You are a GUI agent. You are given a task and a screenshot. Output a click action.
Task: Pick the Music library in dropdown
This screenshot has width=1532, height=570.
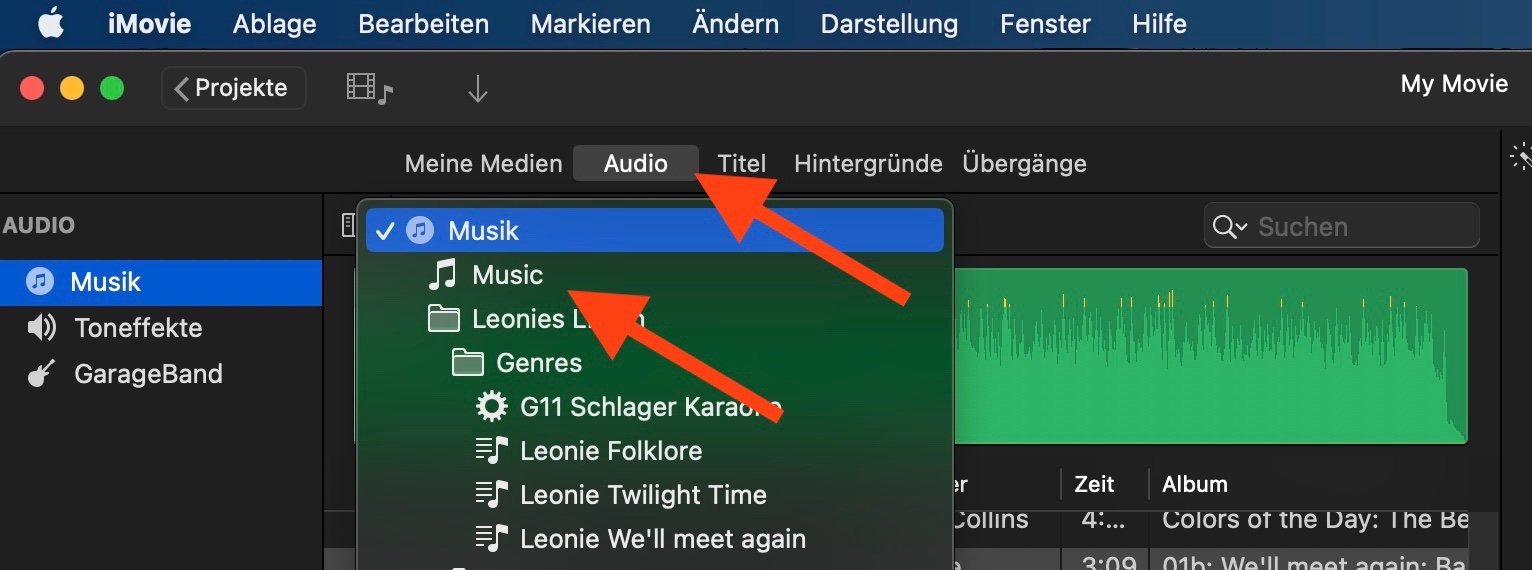pos(507,275)
